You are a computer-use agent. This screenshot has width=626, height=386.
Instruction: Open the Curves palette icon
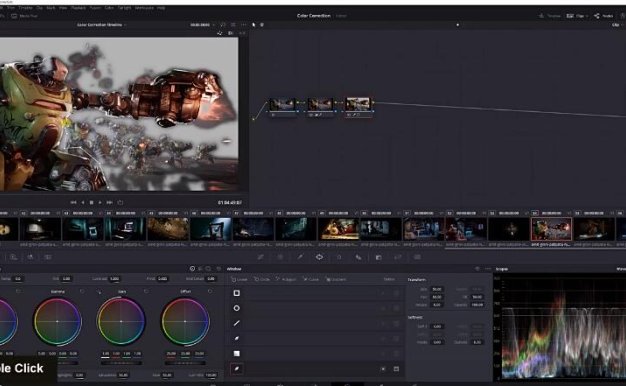pyautogui.click(x=261, y=257)
